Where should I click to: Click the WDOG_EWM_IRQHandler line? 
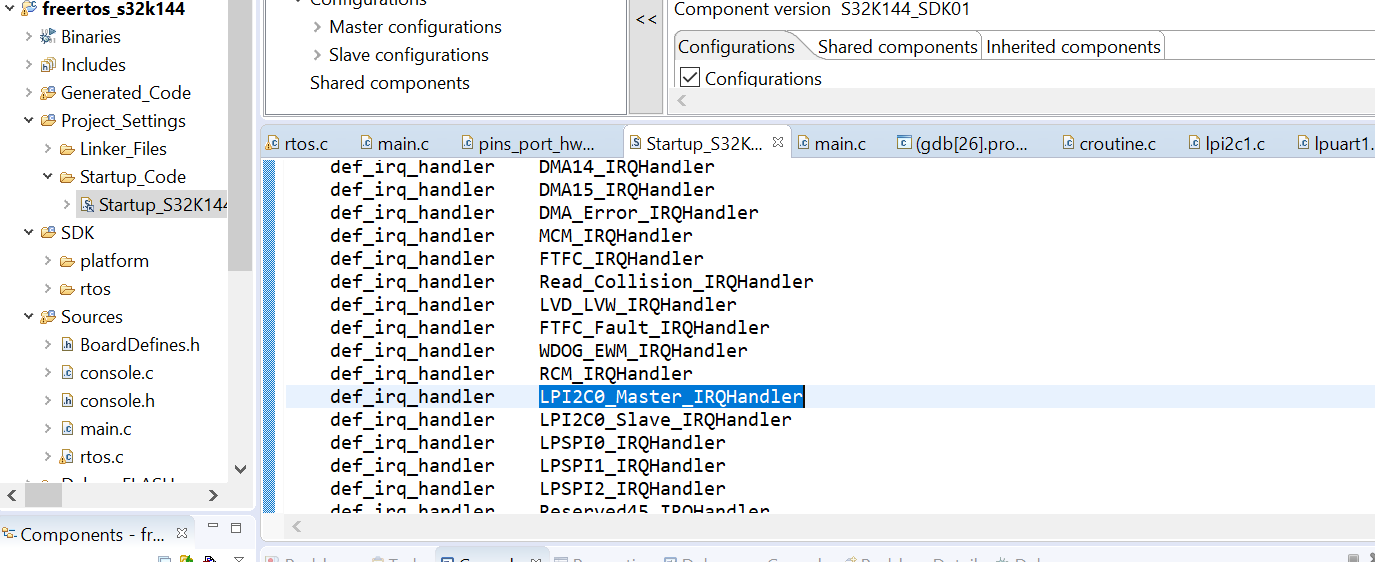pos(643,351)
